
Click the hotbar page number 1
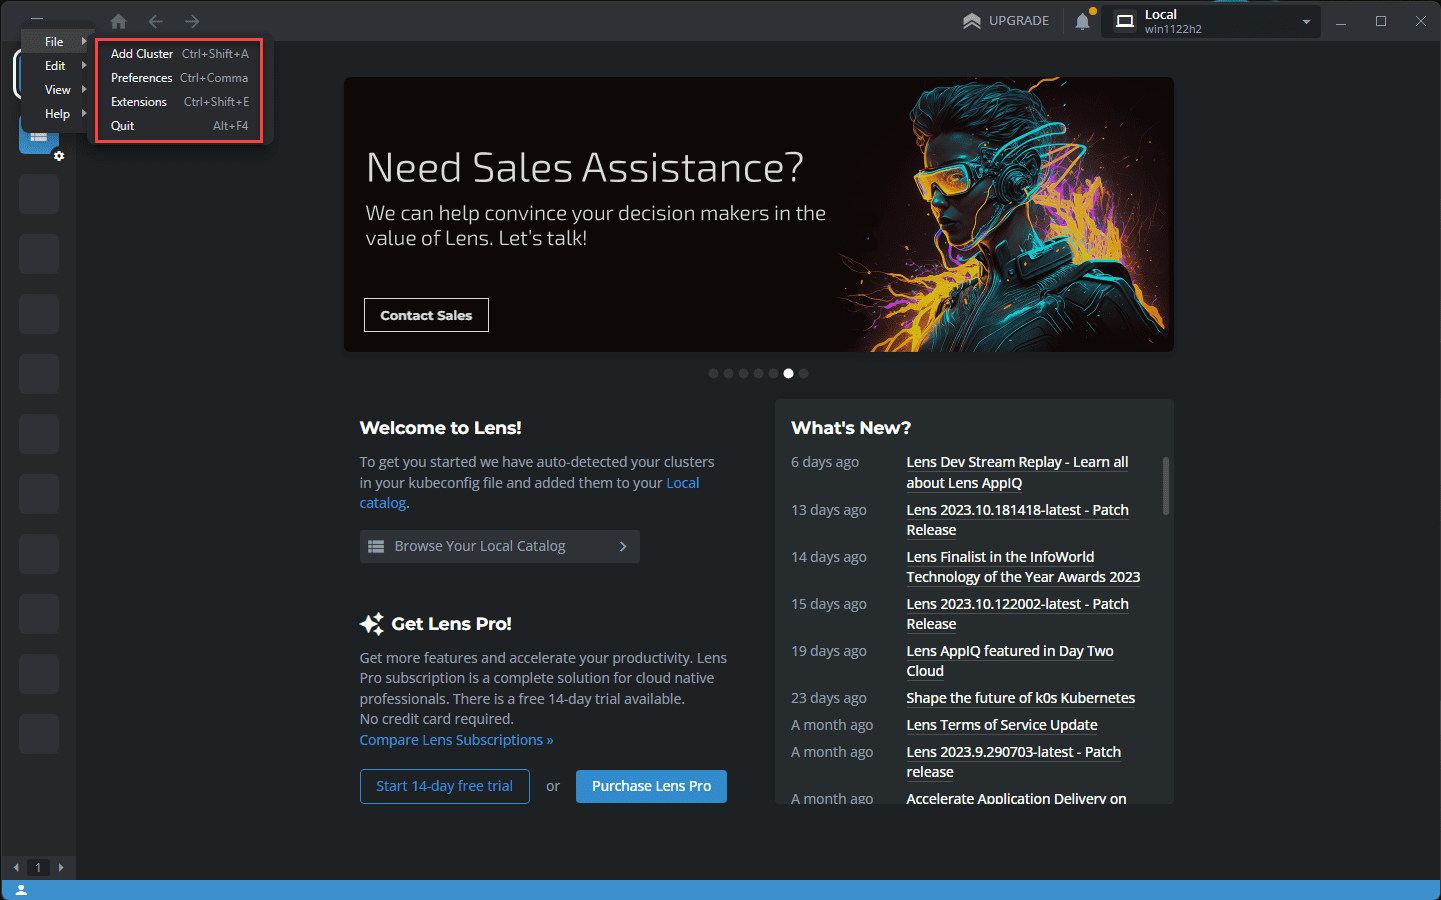[x=38, y=867]
